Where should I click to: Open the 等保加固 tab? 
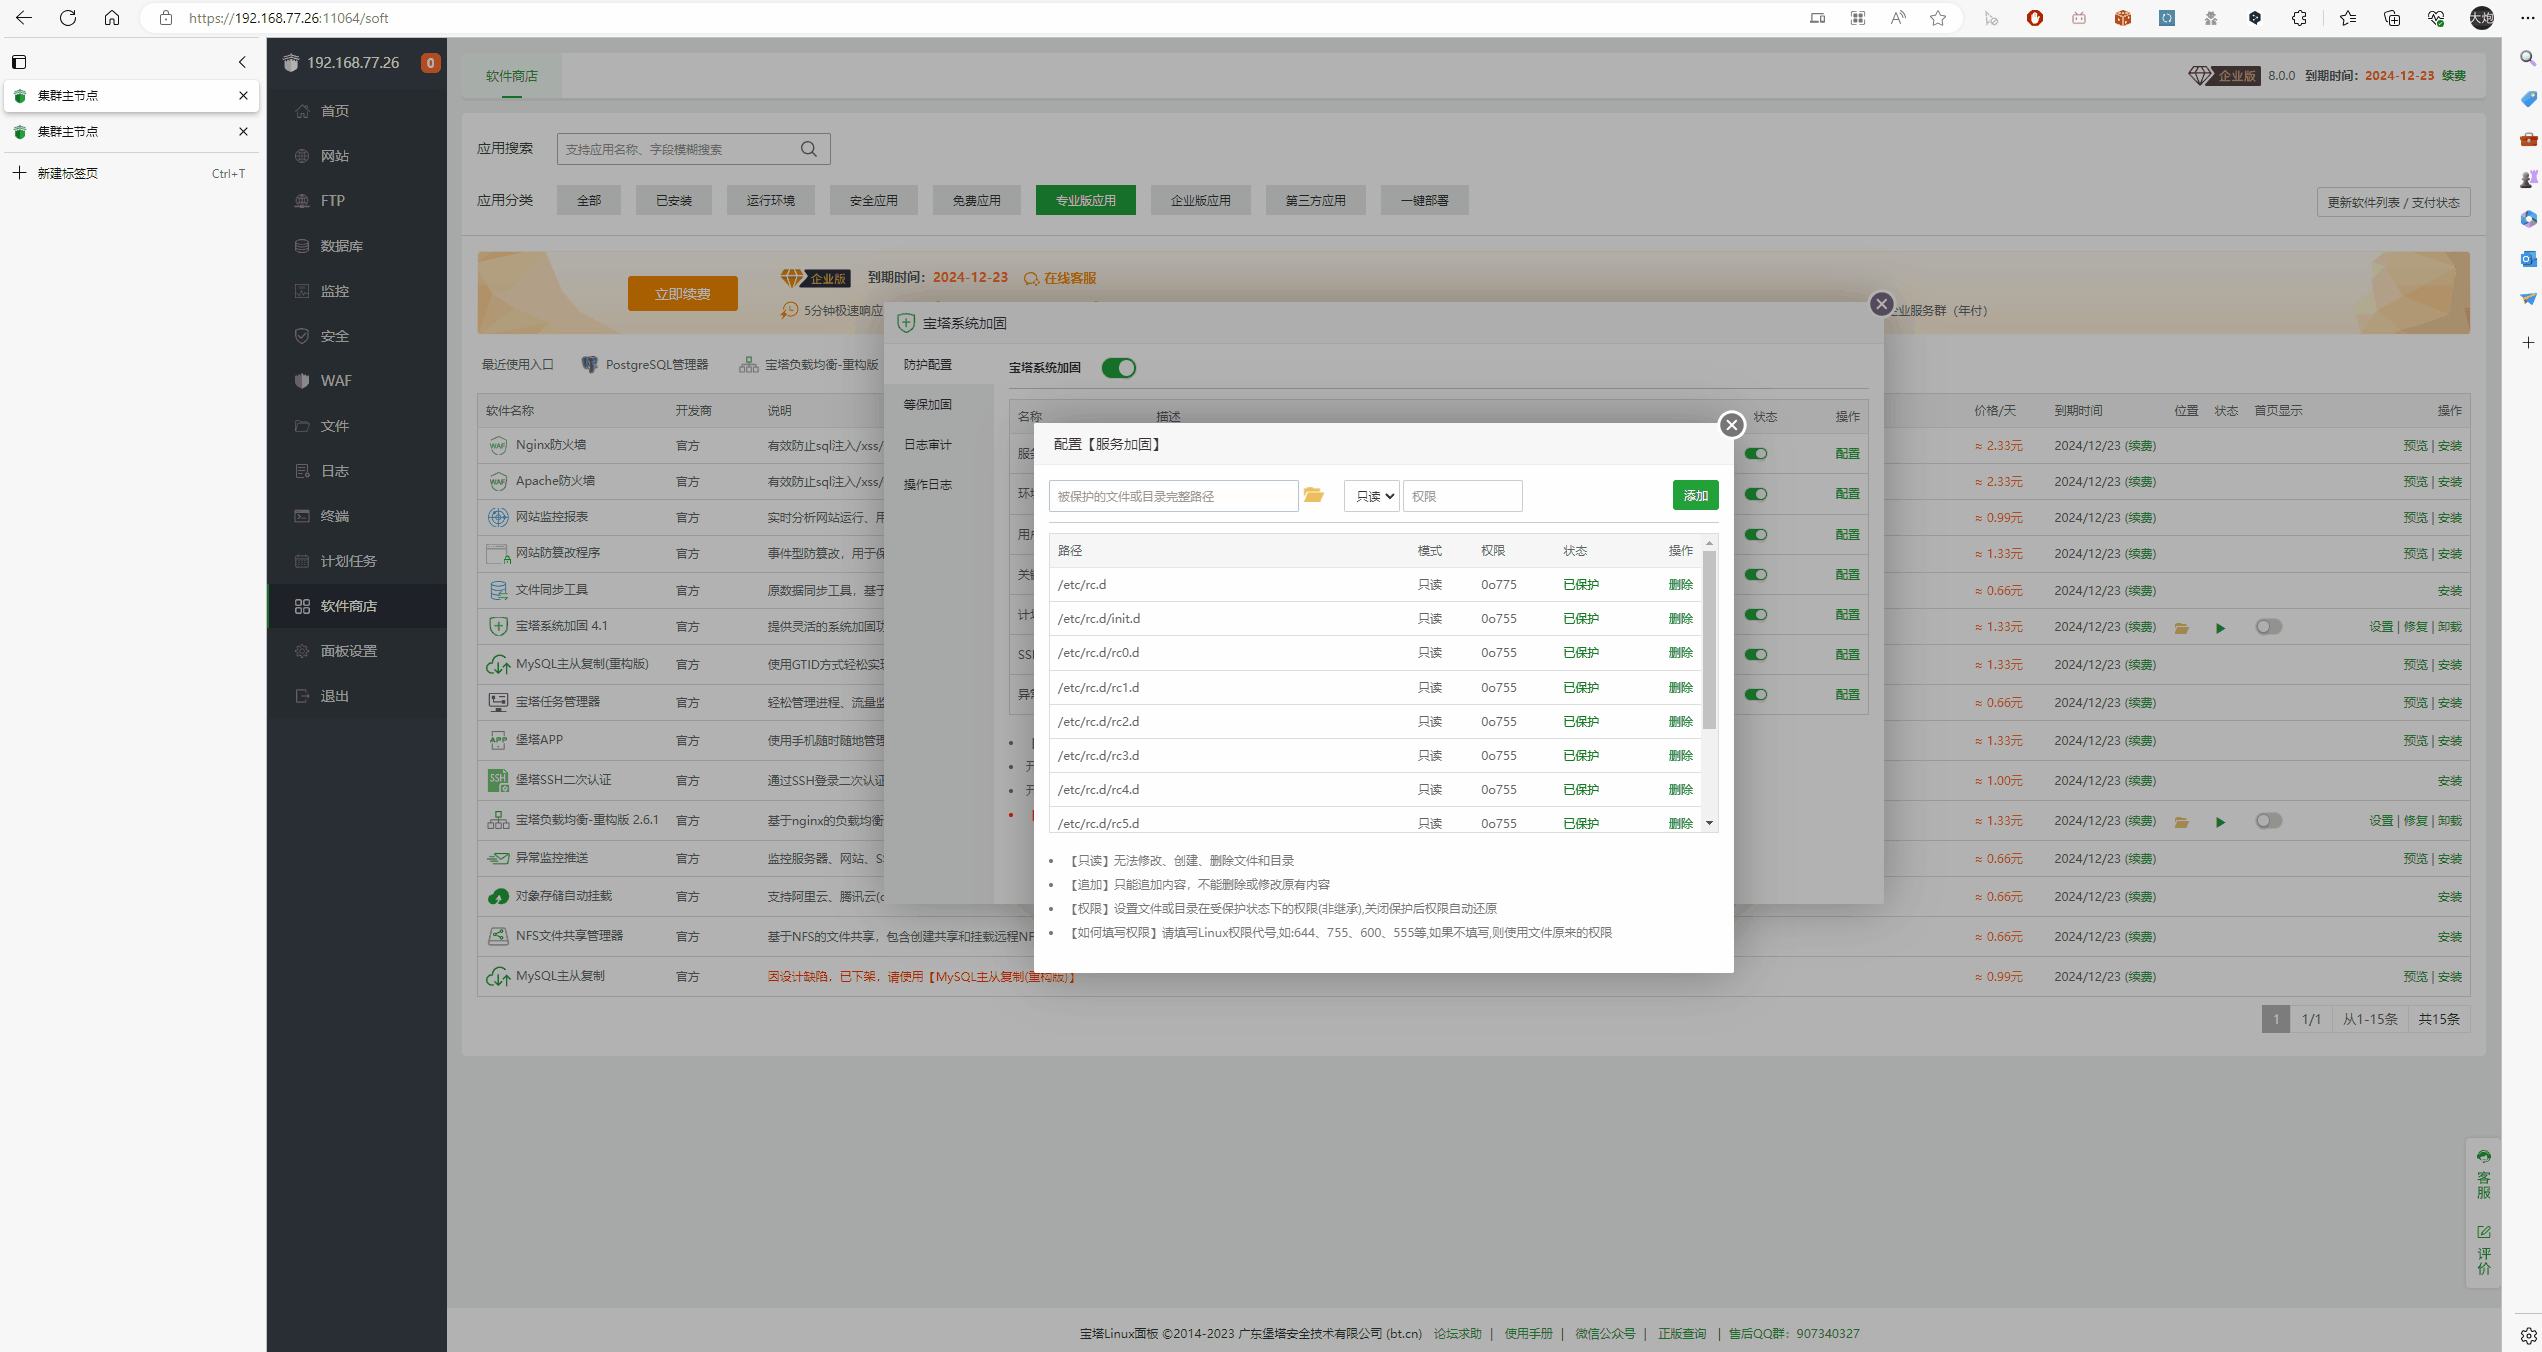[x=927, y=405]
